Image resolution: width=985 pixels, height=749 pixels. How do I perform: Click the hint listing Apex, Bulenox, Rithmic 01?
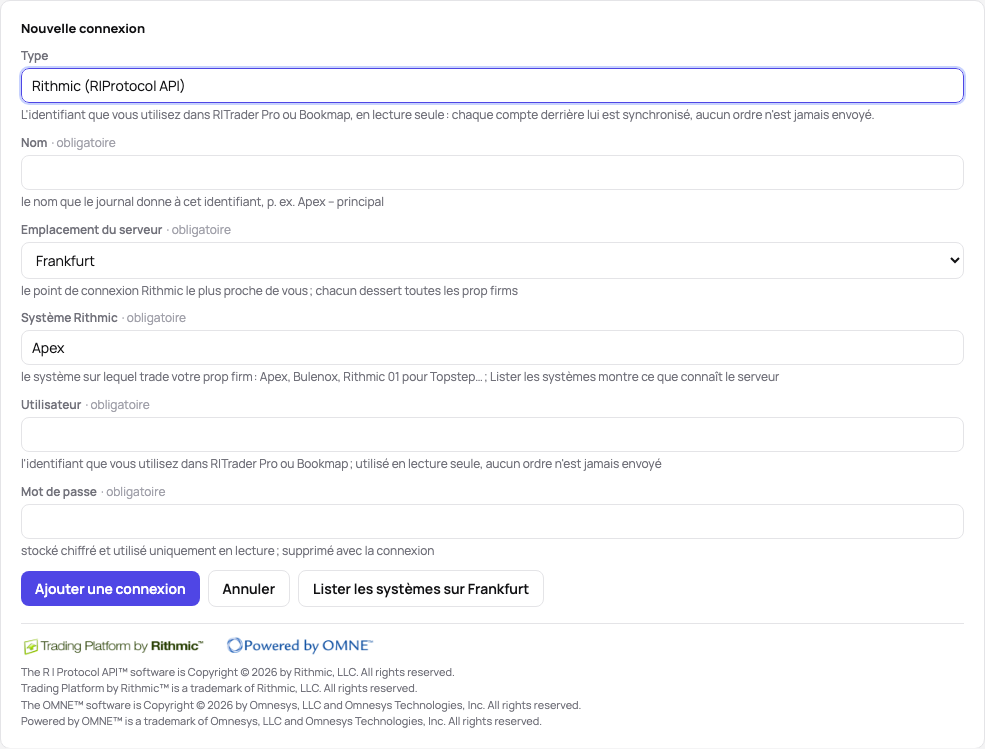point(400,377)
